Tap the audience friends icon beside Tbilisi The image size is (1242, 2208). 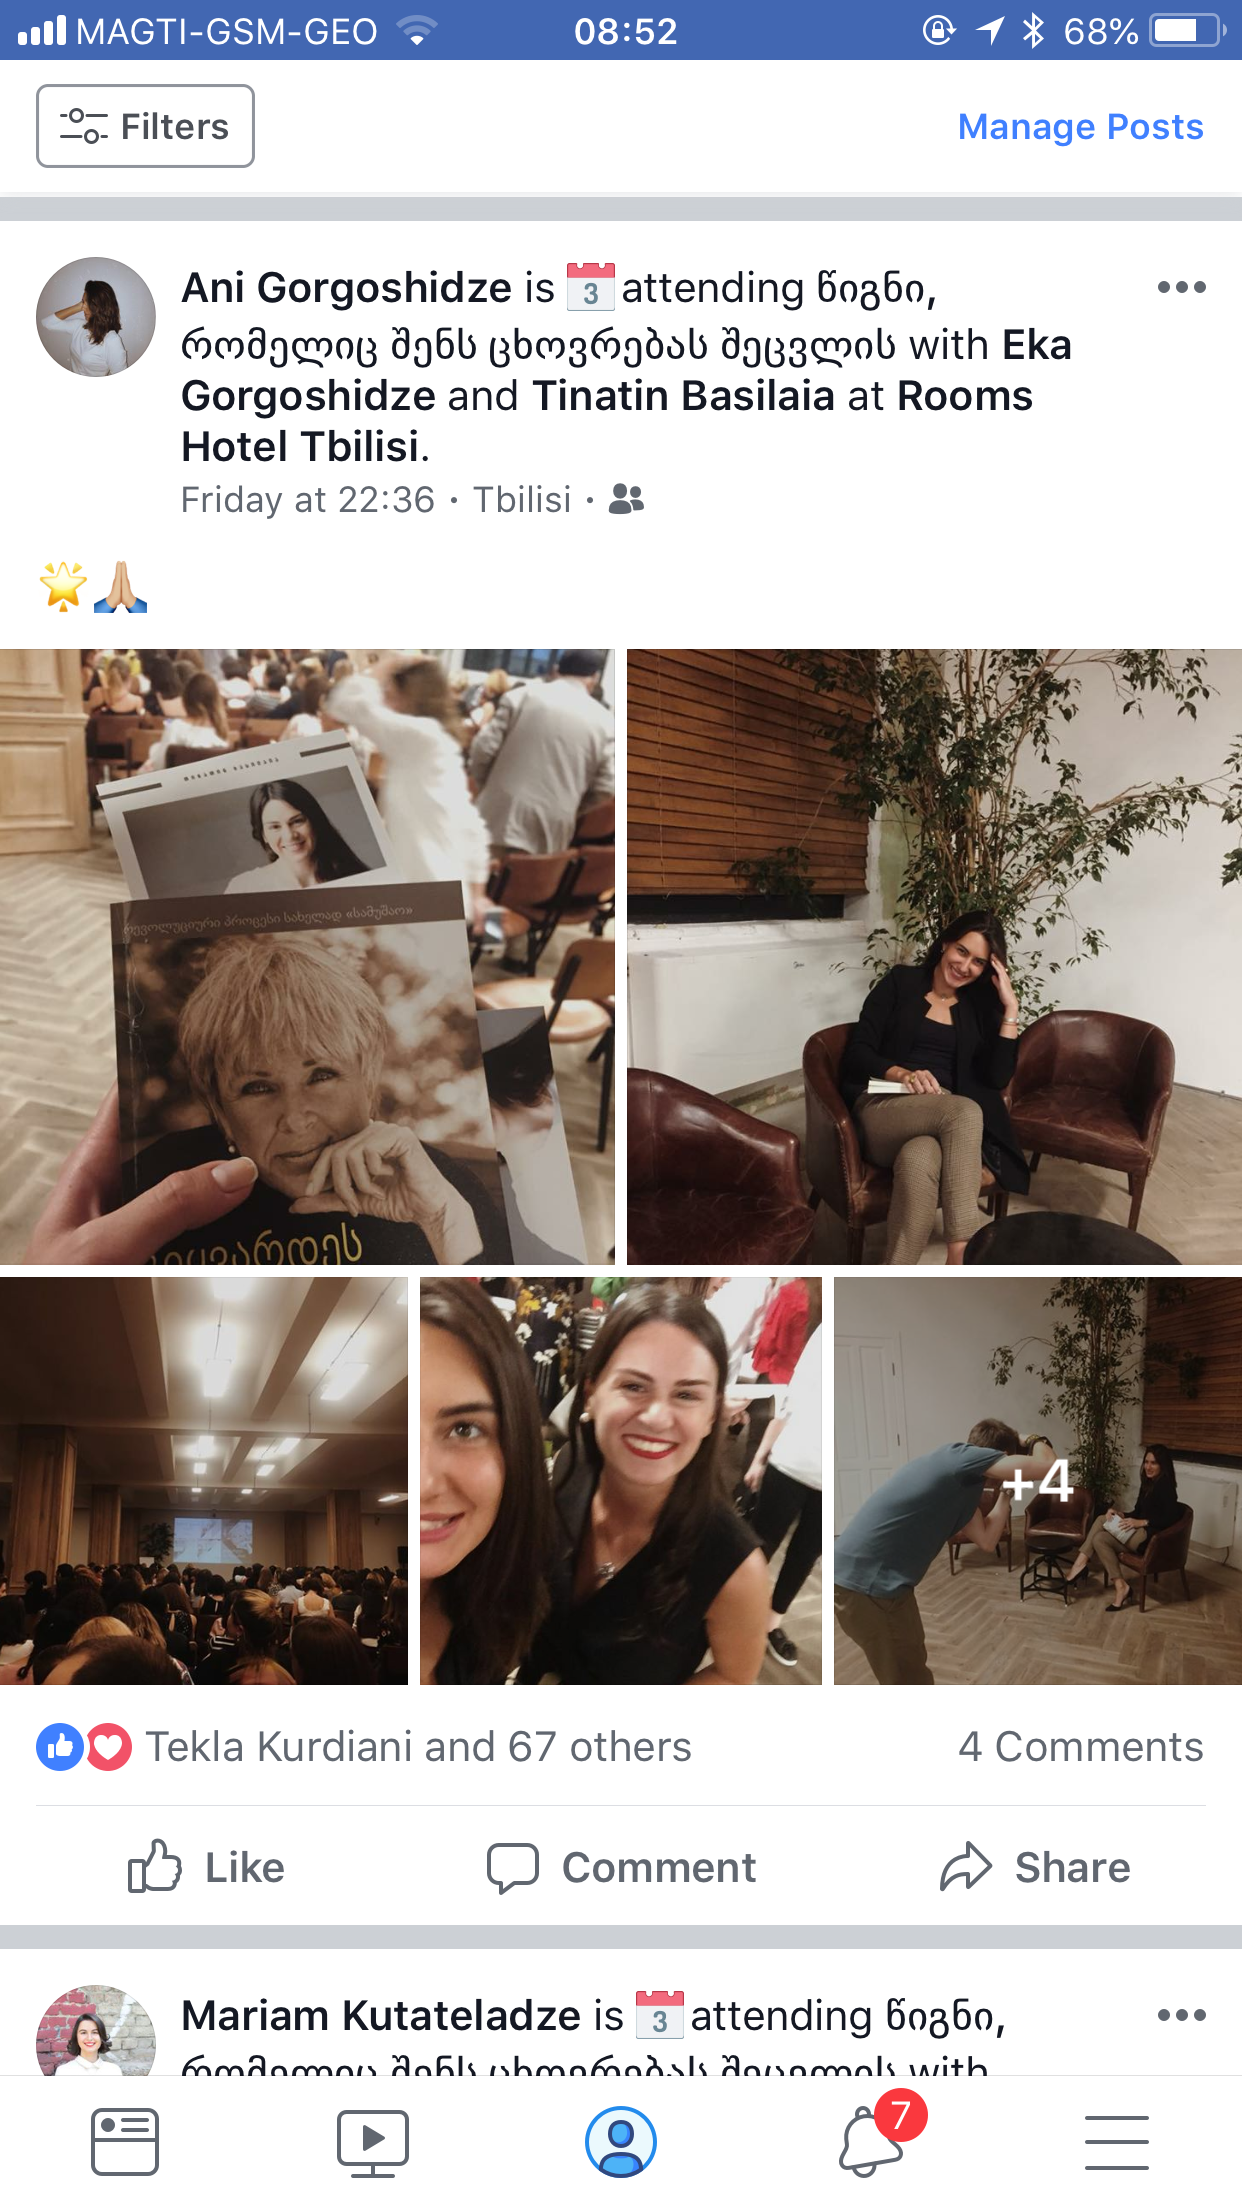pos(627,499)
